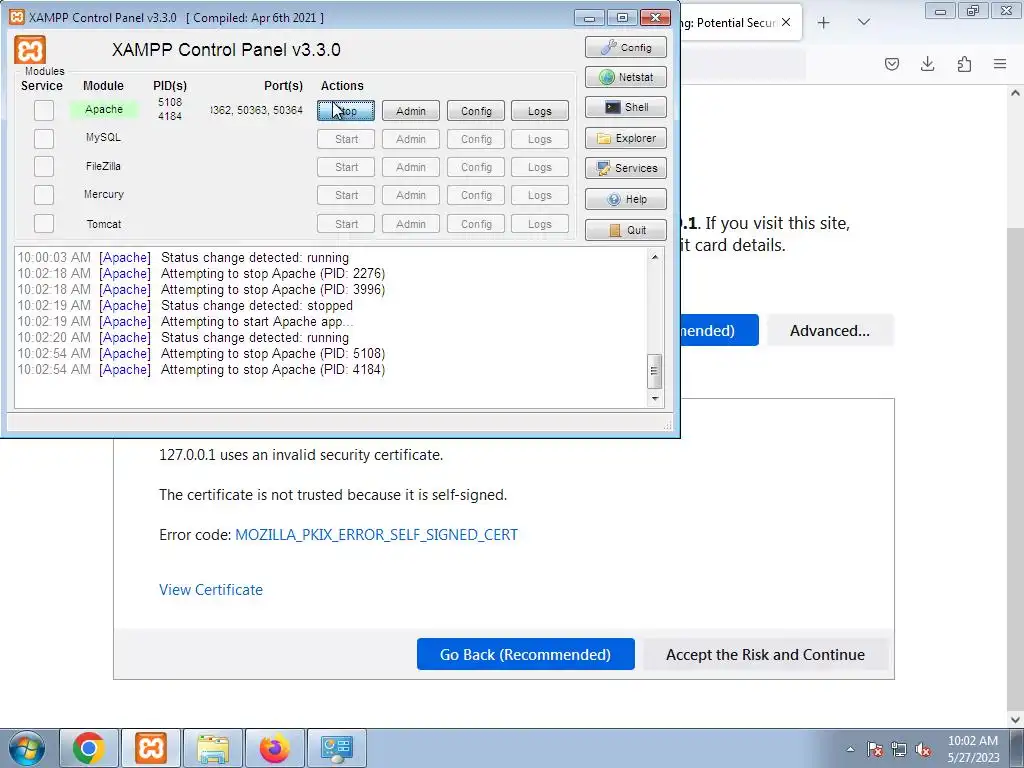Open the Services button
The height and width of the screenshot is (768, 1024).
click(626, 168)
